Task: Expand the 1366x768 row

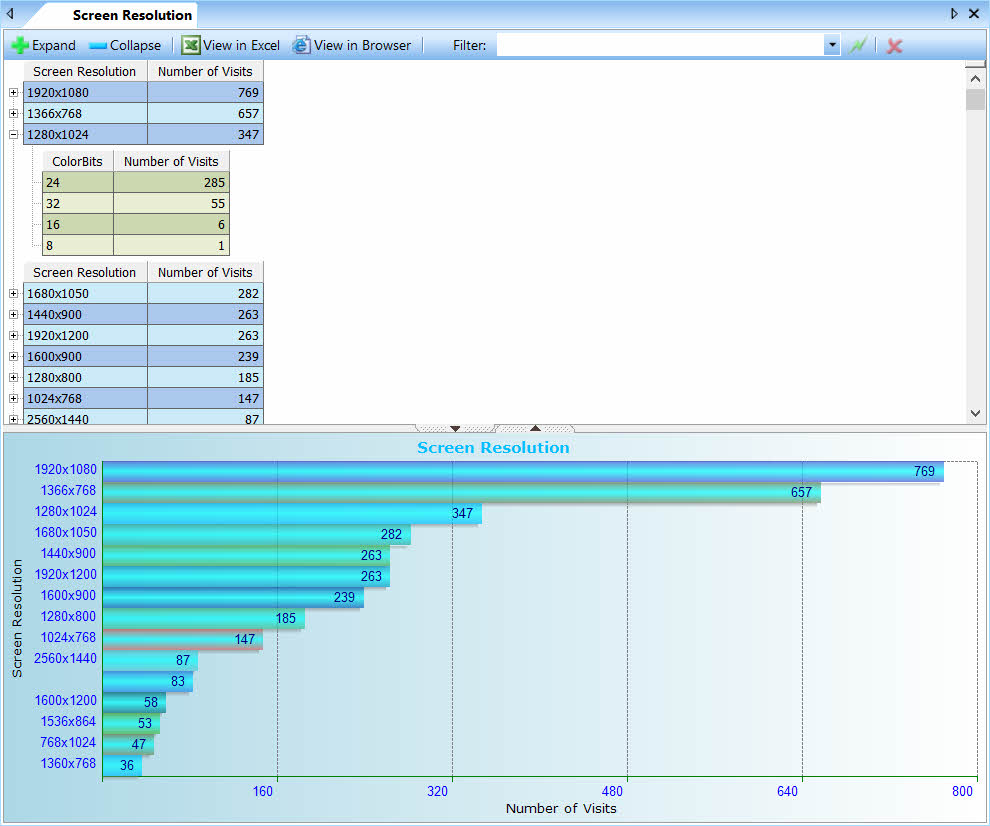Action: [x=13, y=113]
